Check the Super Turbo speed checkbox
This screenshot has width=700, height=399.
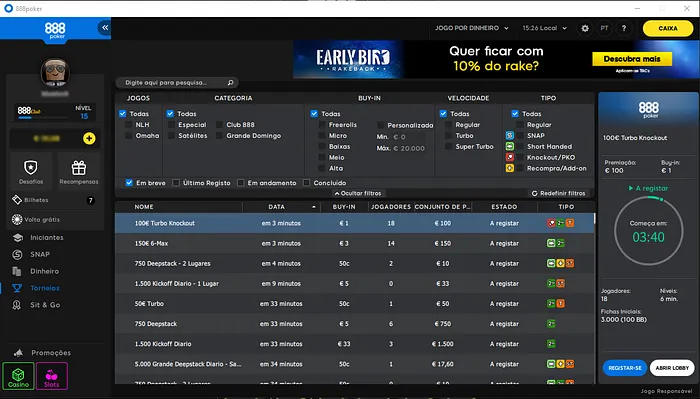click(x=448, y=146)
